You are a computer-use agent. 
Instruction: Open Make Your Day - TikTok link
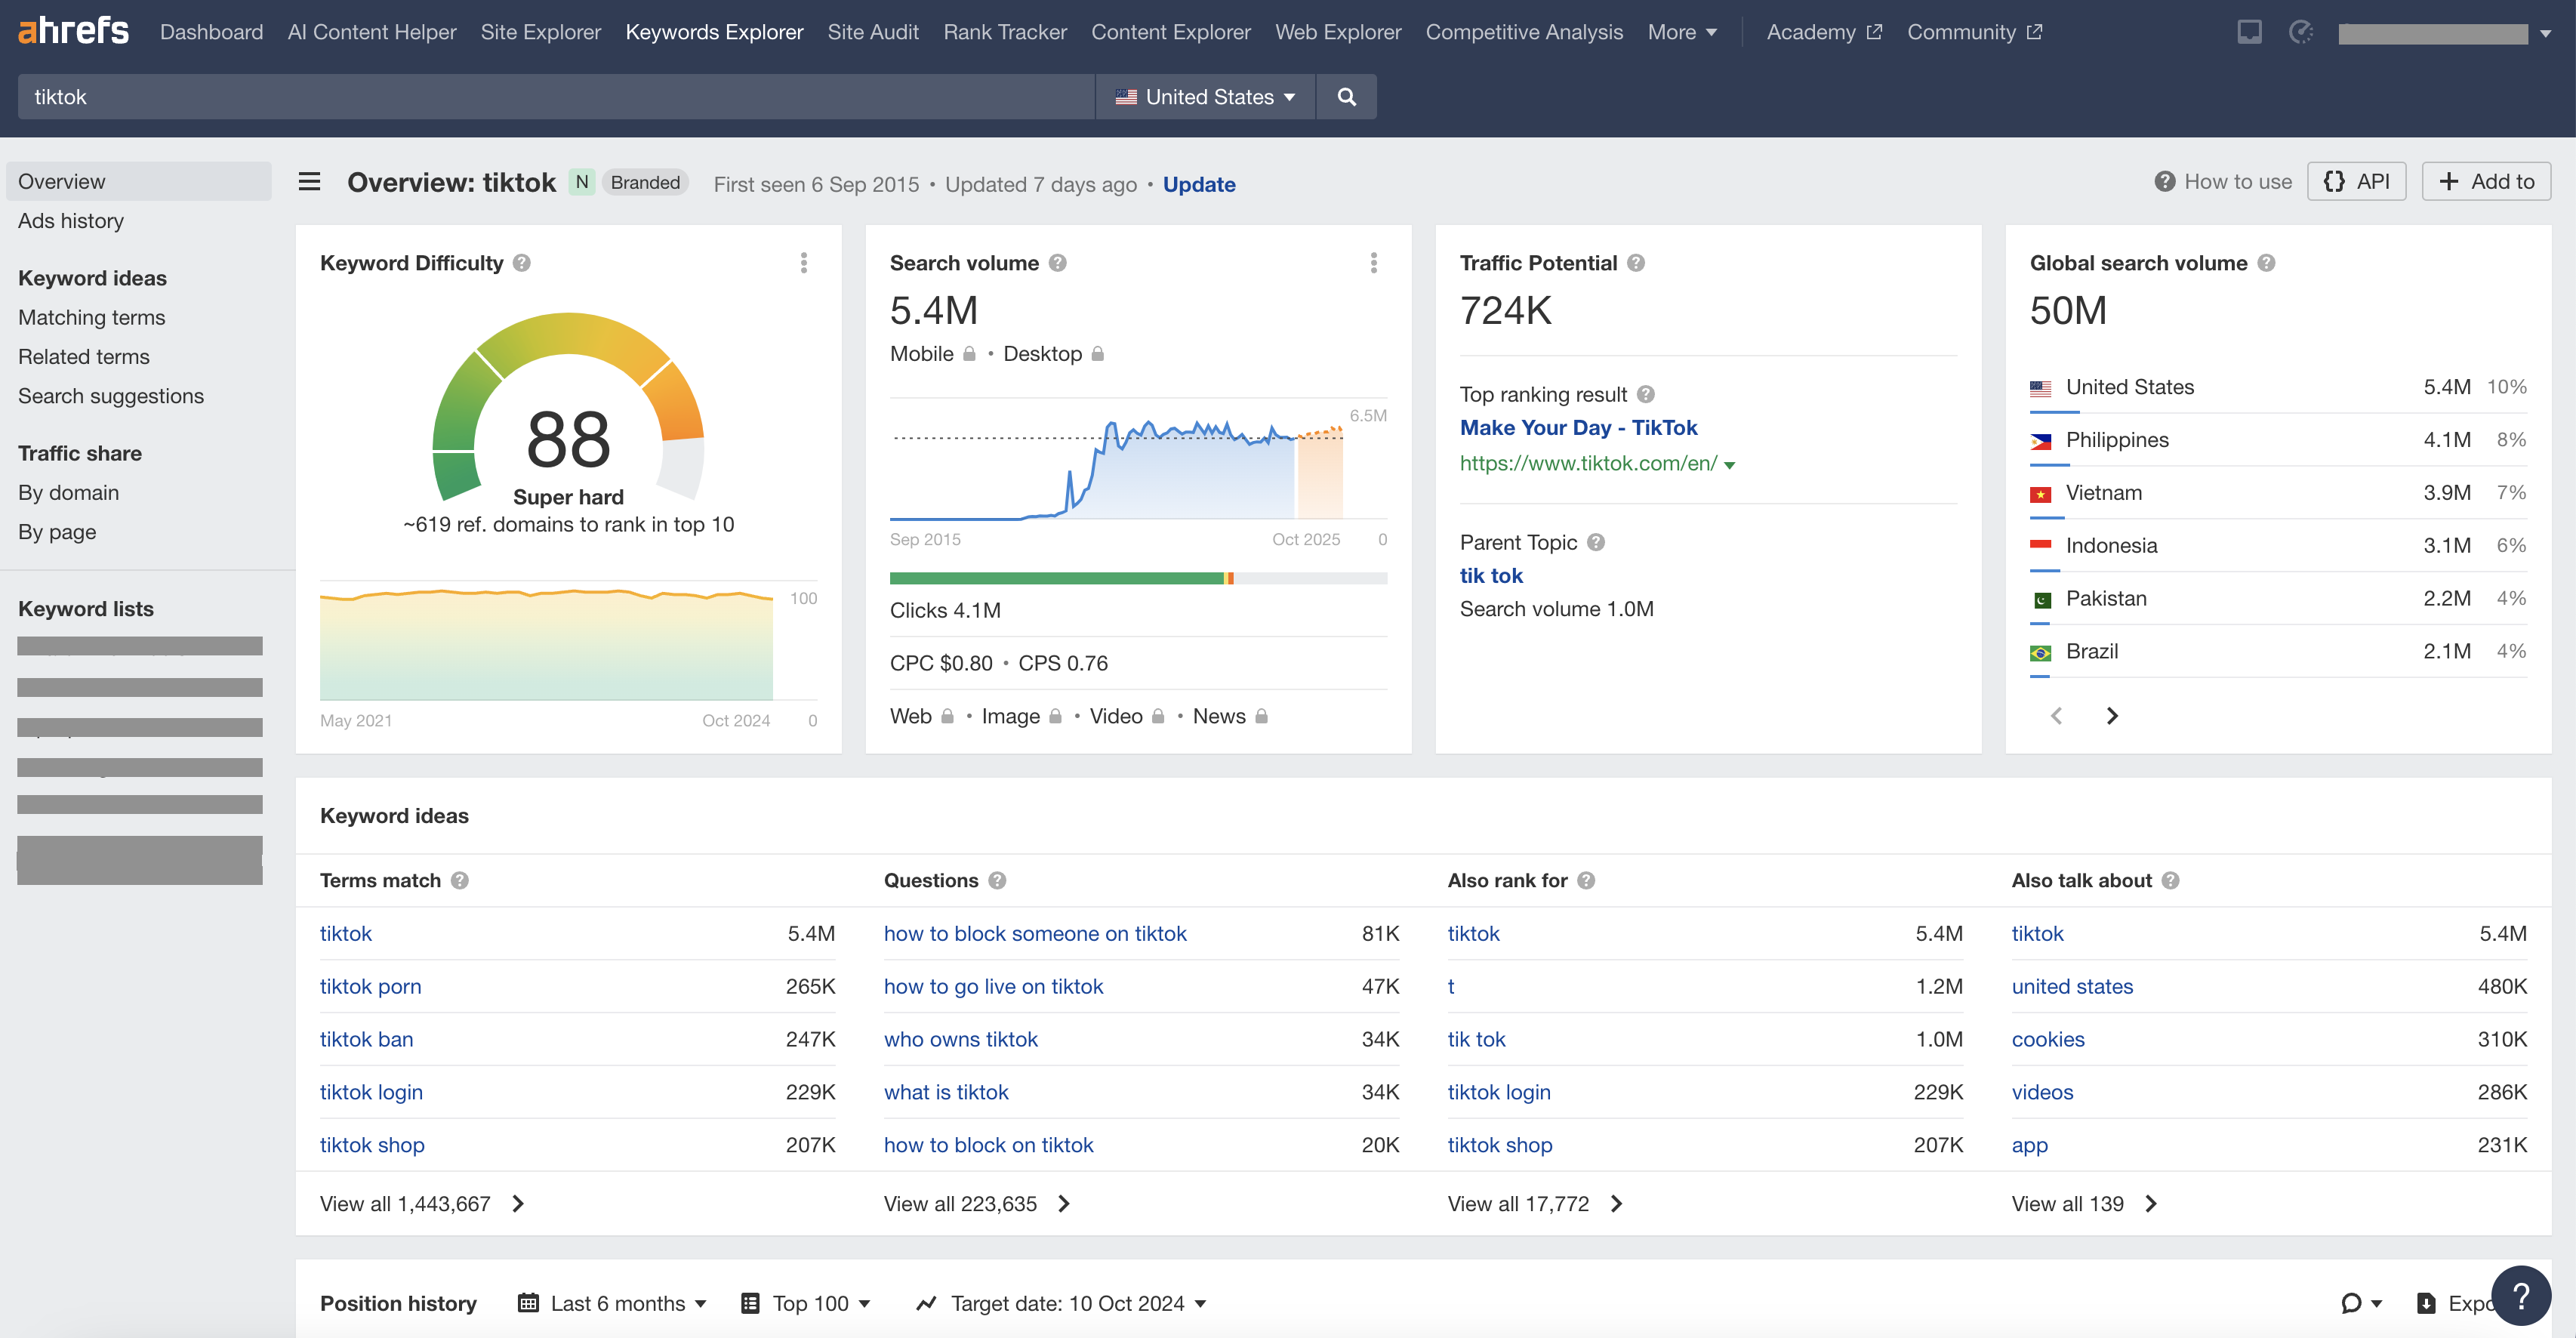(x=1578, y=428)
